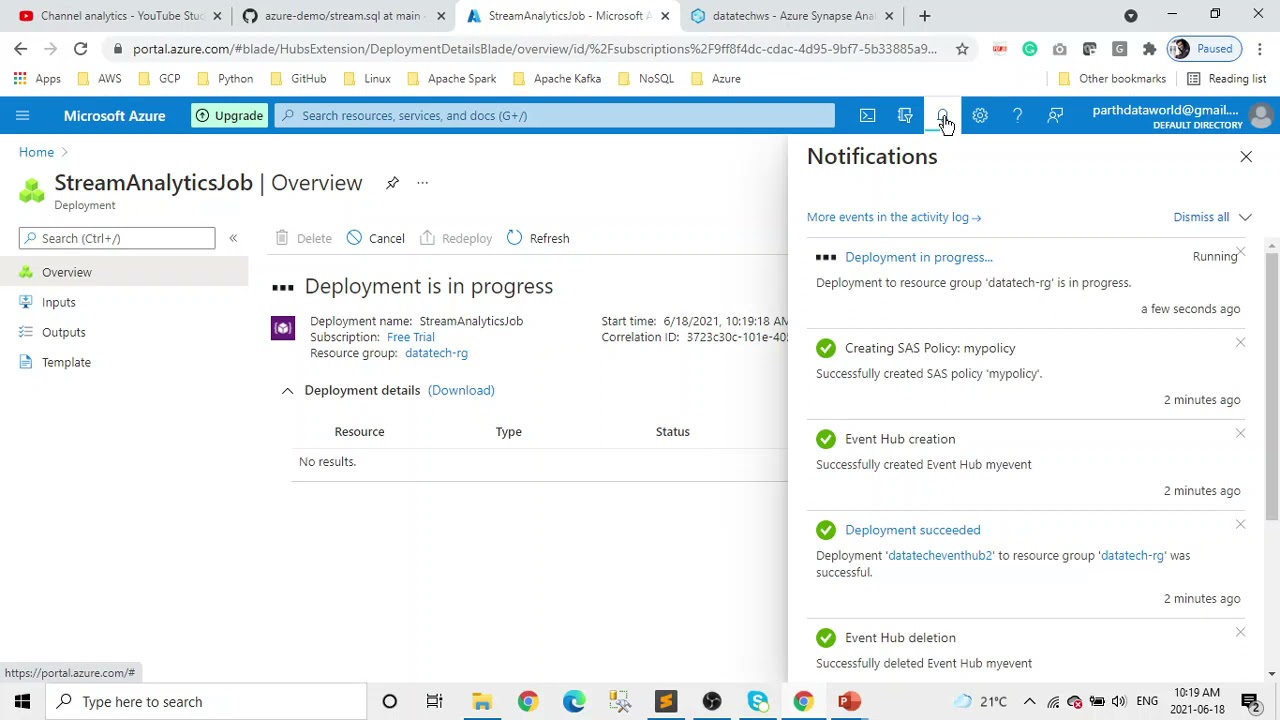Go back with the browser back arrow
The width and height of the screenshot is (1280, 720).
coord(20,48)
